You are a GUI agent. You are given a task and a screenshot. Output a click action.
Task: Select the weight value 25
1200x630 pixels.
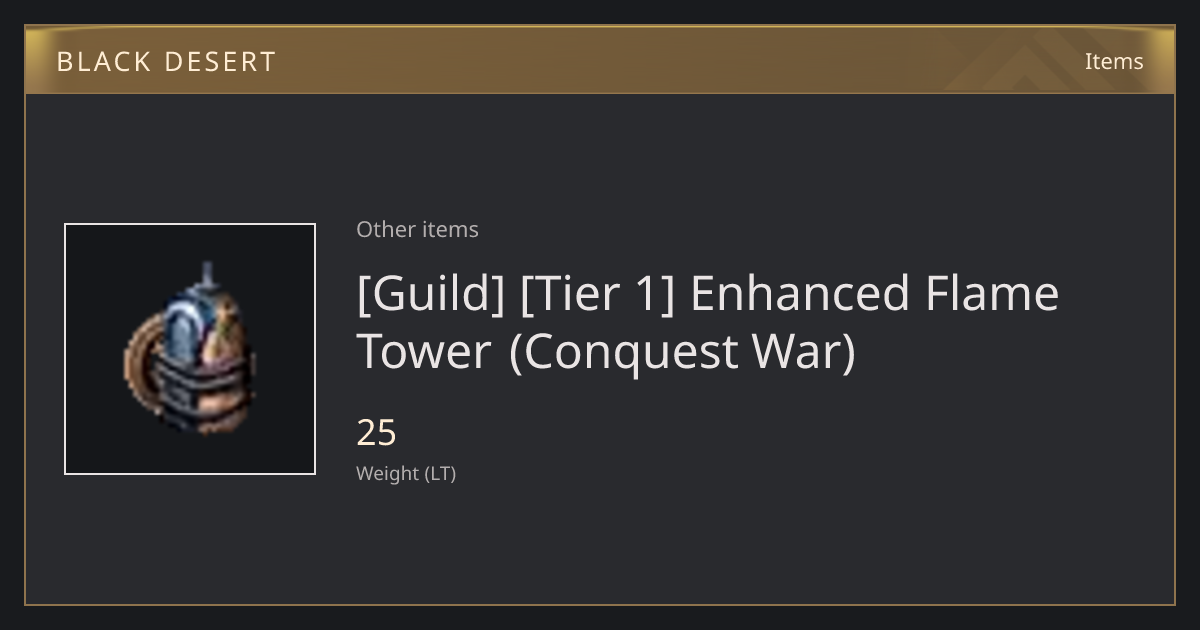(377, 433)
